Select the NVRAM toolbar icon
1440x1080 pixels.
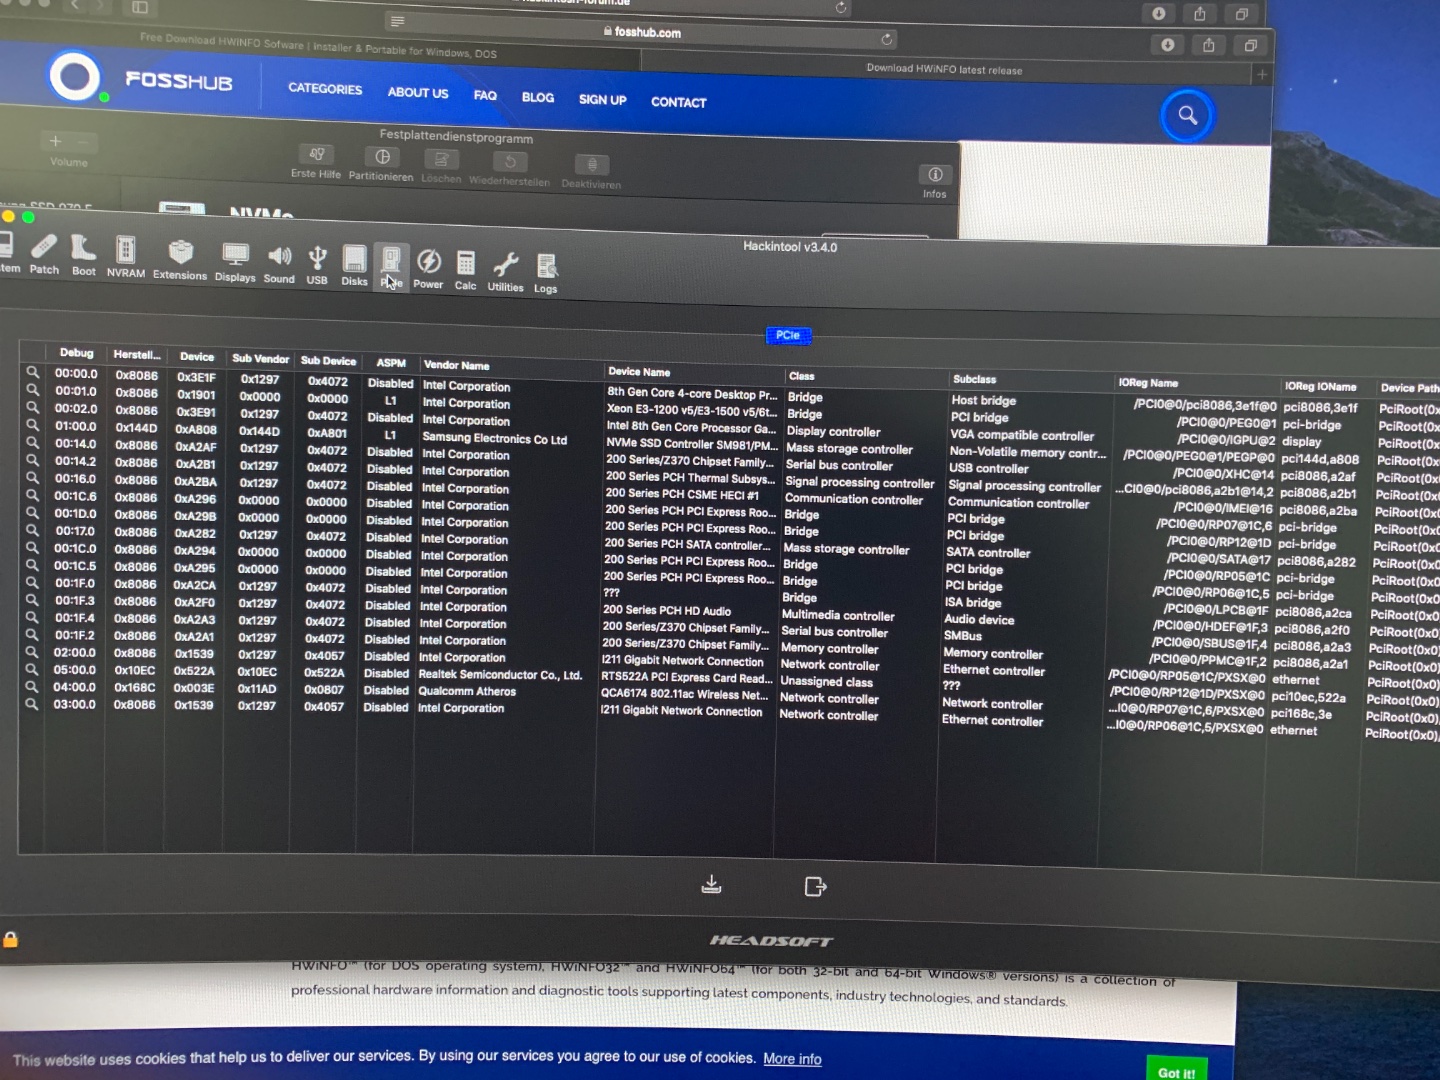click(125, 257)
